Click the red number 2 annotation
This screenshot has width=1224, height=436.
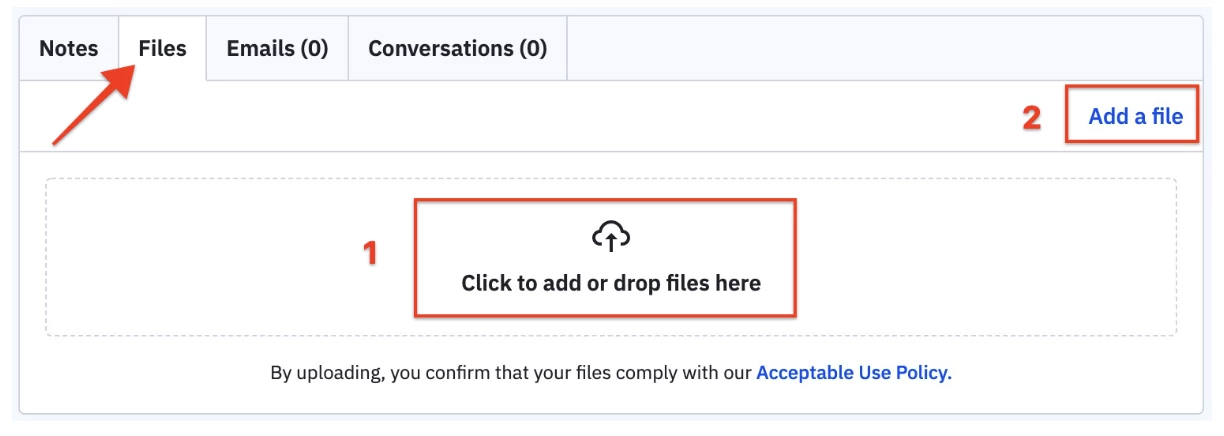coord(1031,118)
